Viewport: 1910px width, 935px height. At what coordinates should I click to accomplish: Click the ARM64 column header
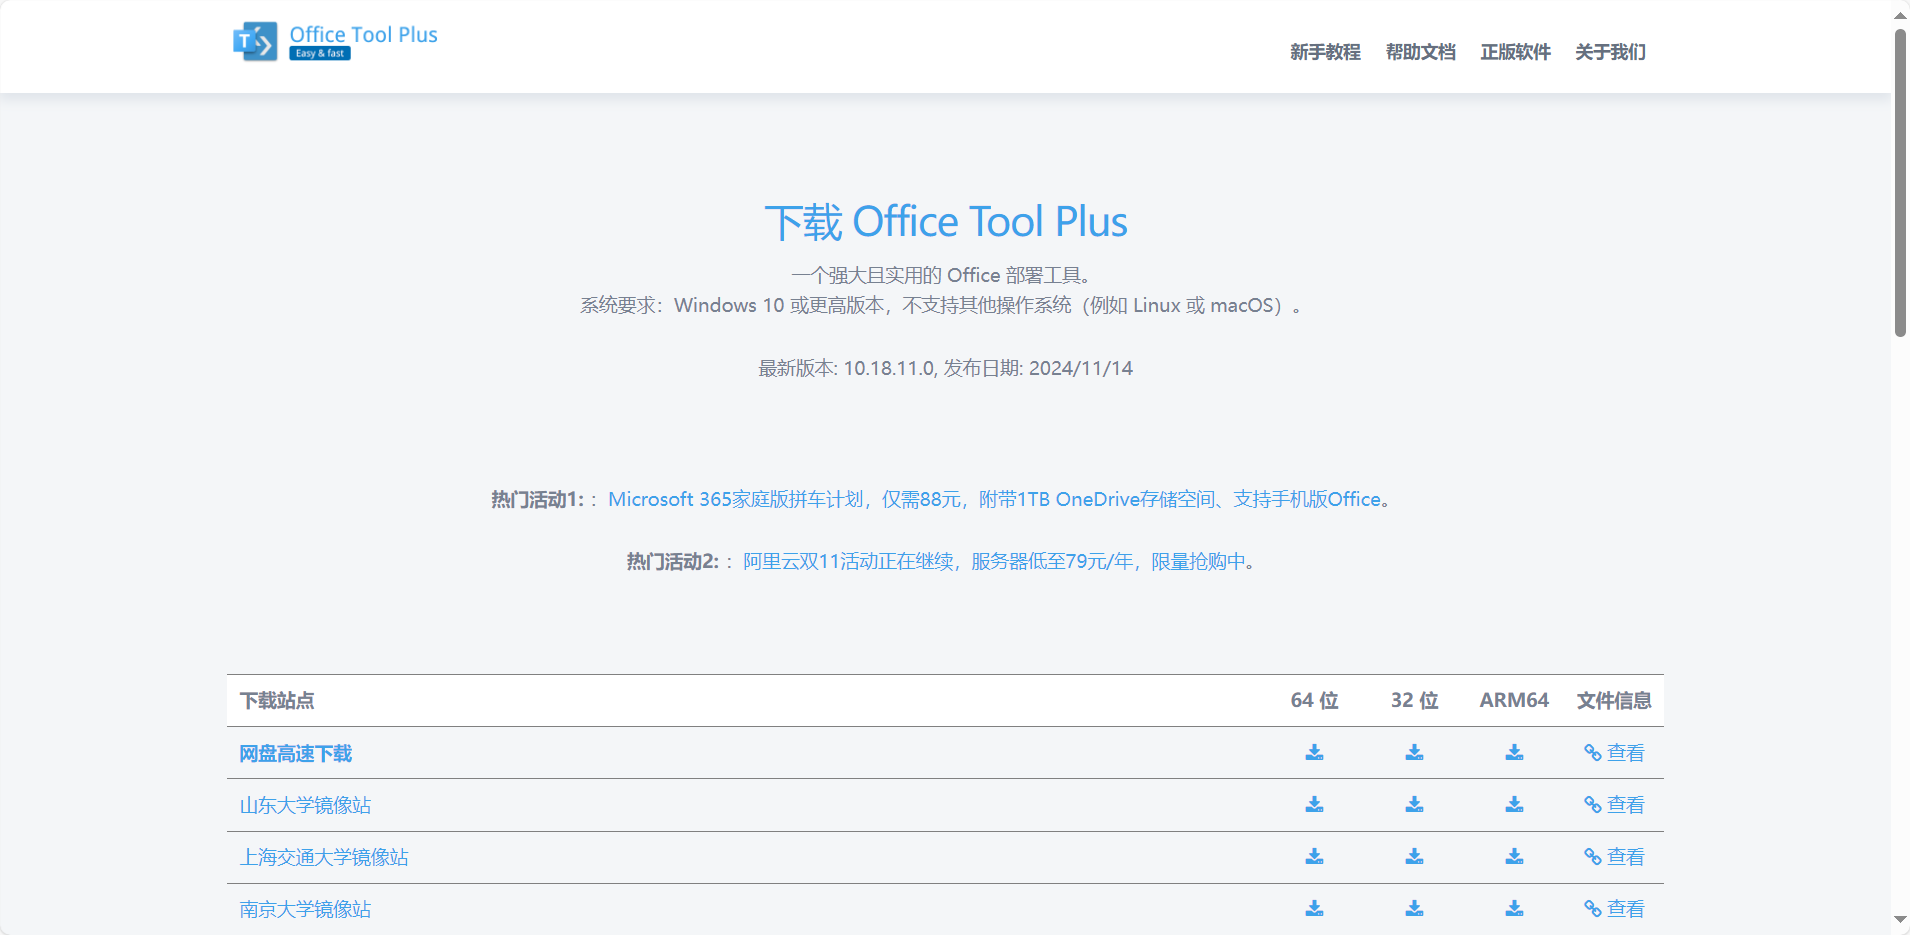[x=1514, y=701]
